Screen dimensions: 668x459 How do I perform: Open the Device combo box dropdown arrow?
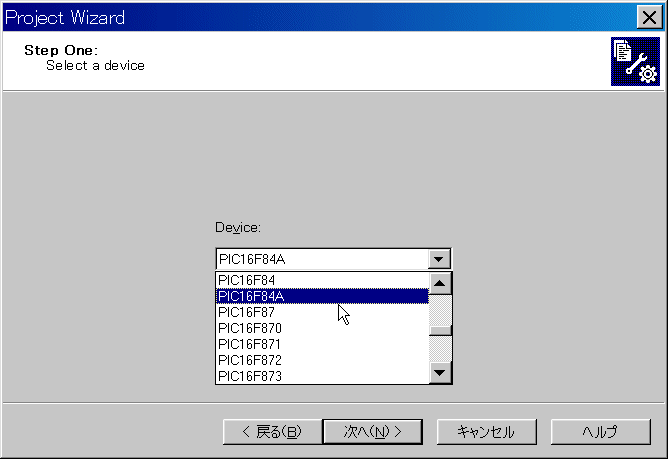click(x=439, y=259)
